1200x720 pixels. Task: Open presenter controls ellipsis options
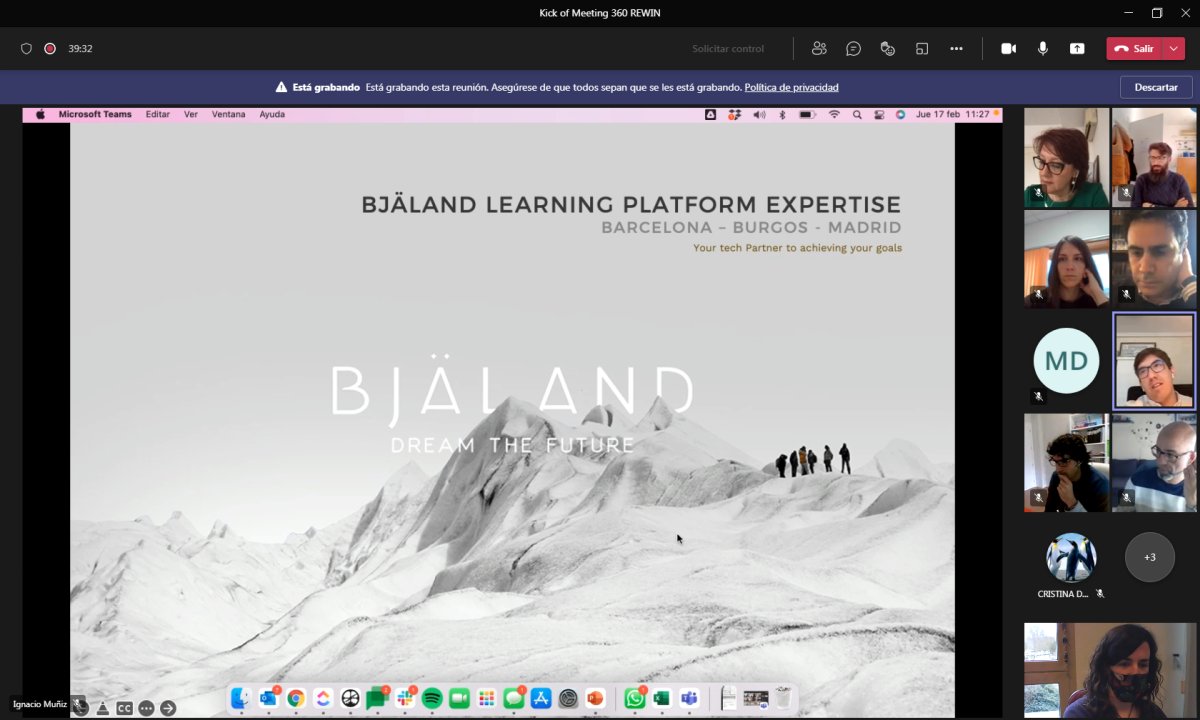pyautogui.click(x=146, y=708)
